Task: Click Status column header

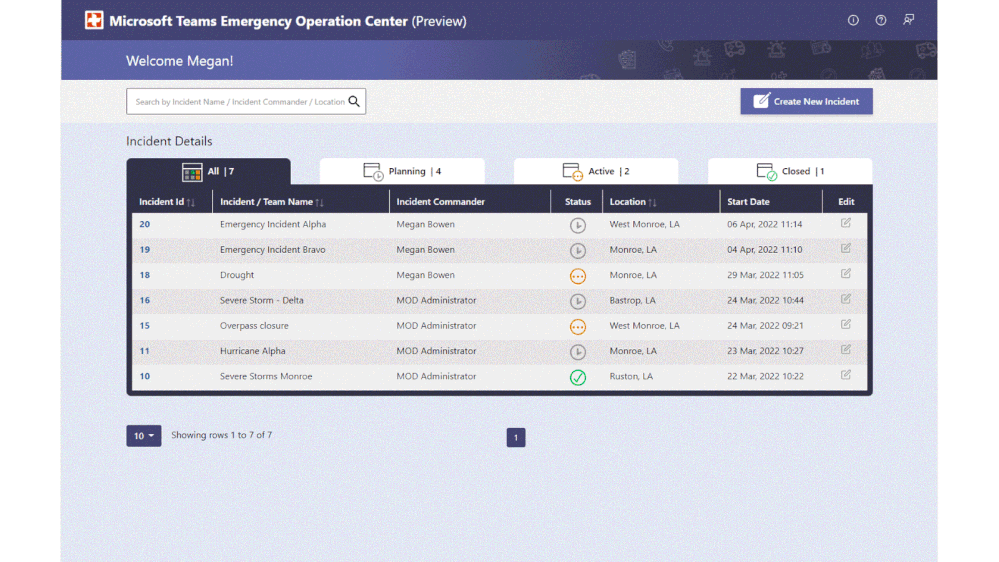Action: 577,202
